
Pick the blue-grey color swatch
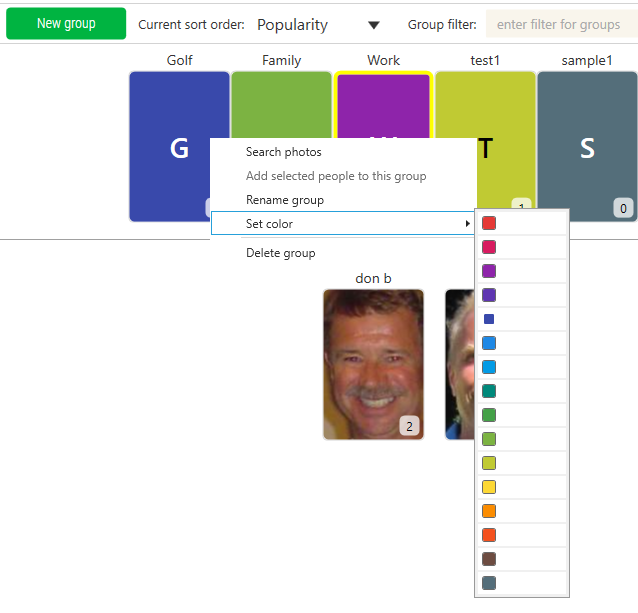489,583
